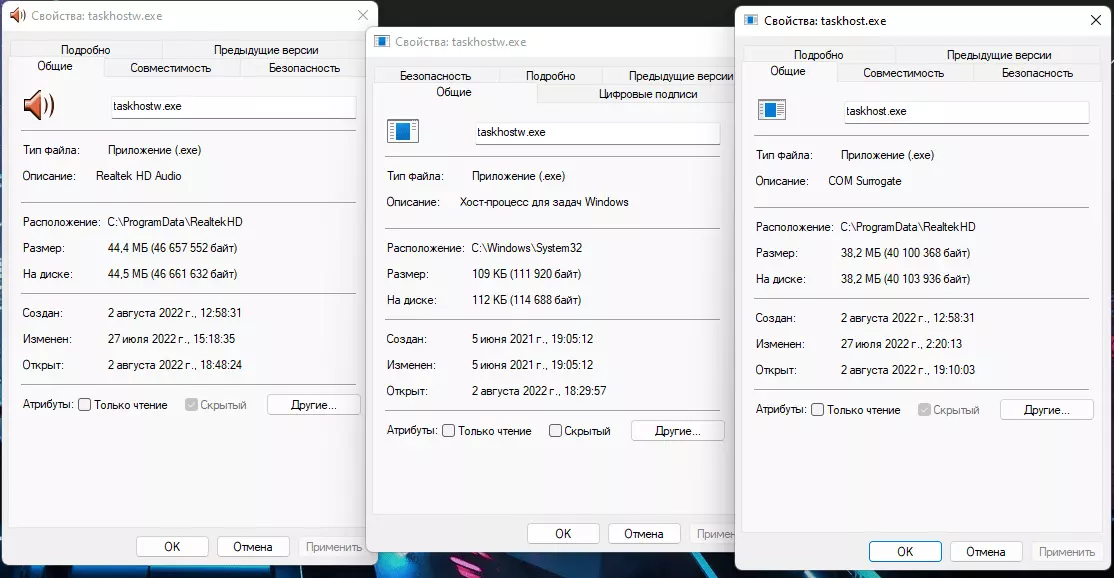Click the title bar icon of the taskhost.exe window

coord(751,20)
